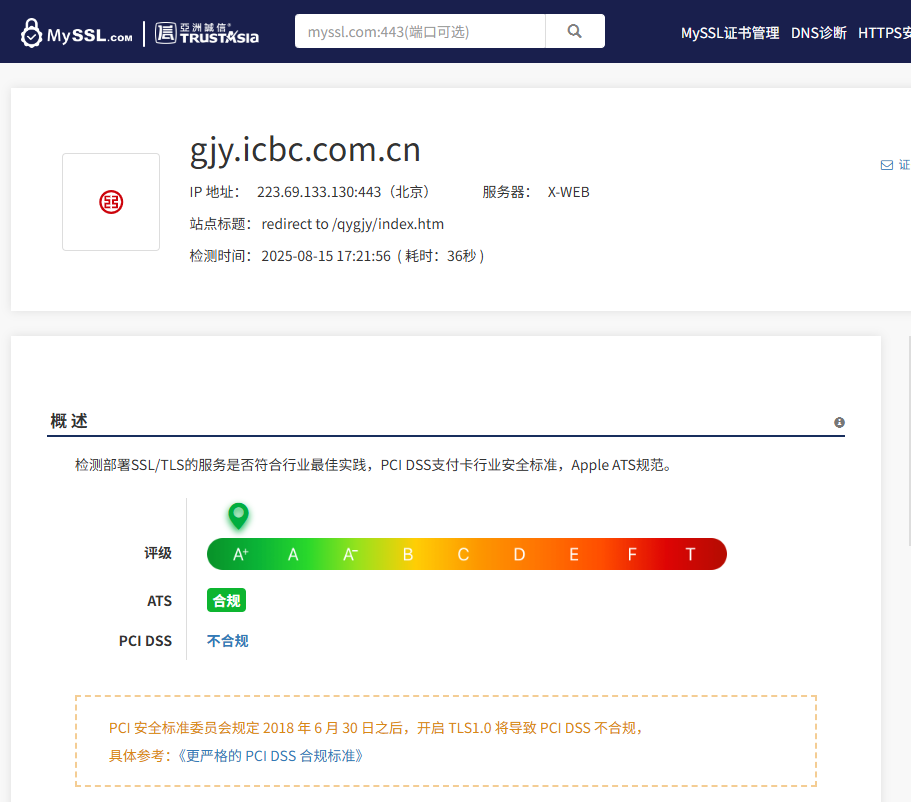The width and height of the screenshot is (911, 802).
Task: Click the 概述 section heading
Action: pos(69,421)
